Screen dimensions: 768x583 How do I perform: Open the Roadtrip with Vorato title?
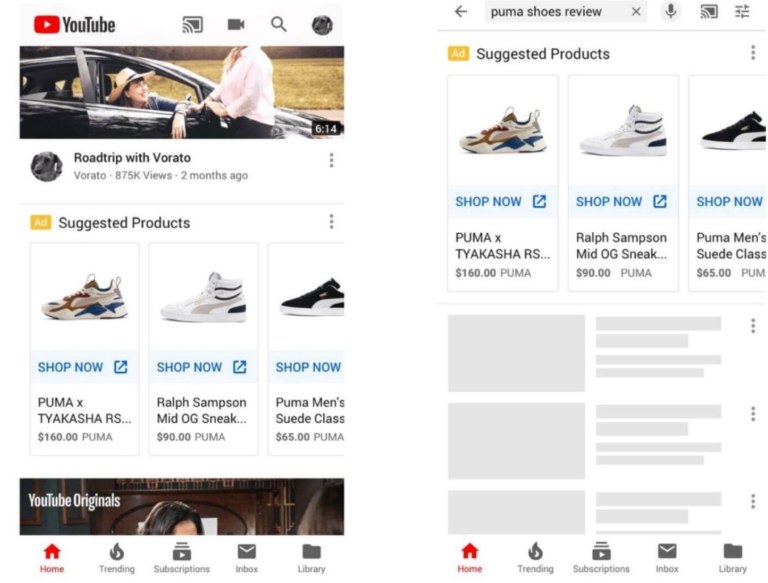tap(132, 158)
